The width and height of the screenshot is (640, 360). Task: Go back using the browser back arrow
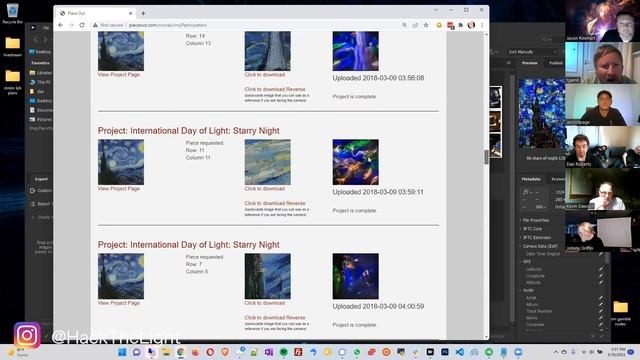tap(61, 25)
